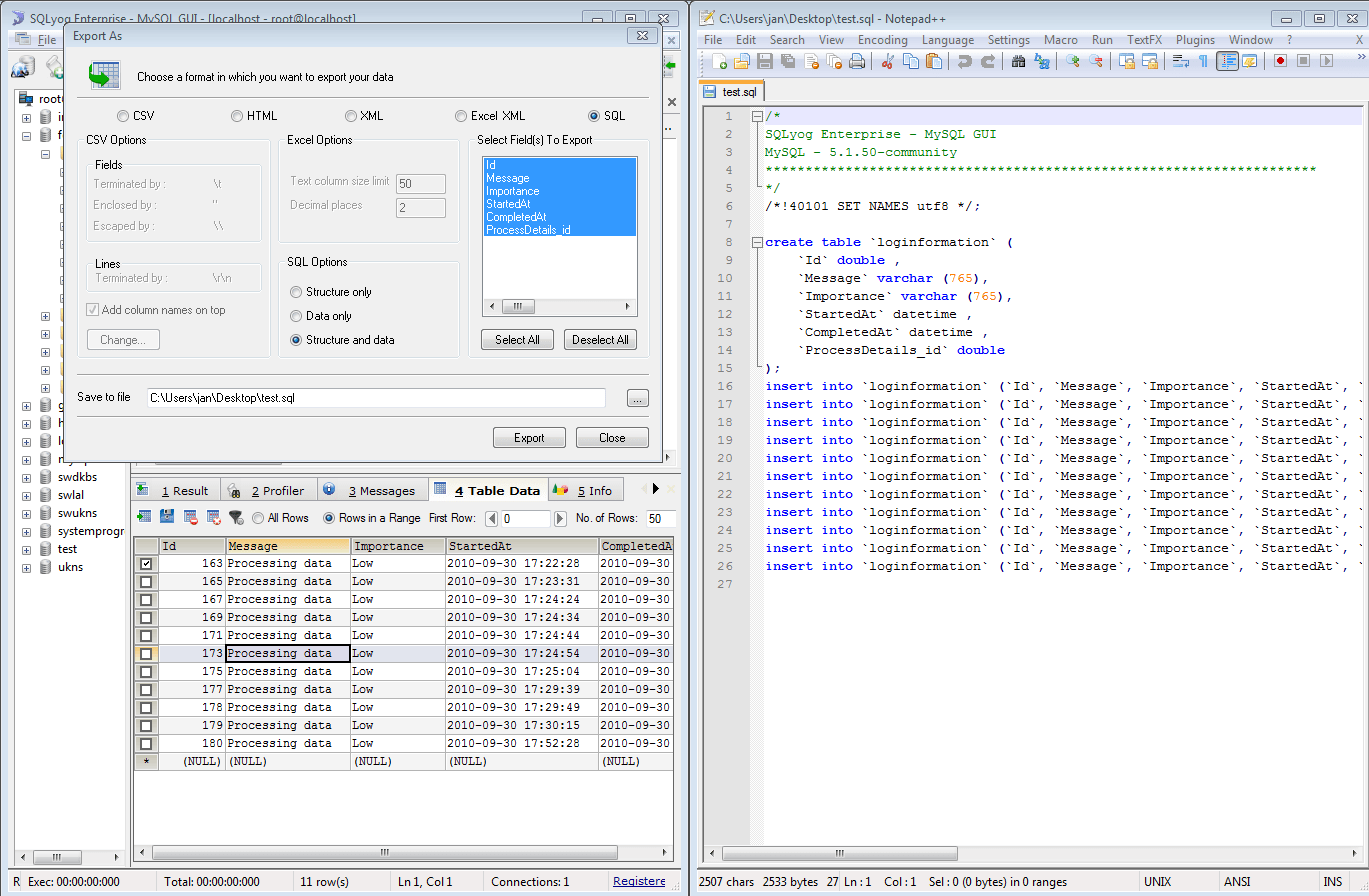This screenshot has height=896, width=1369.
Task: Click the Deselect All fields button
Action: point(600,340)
